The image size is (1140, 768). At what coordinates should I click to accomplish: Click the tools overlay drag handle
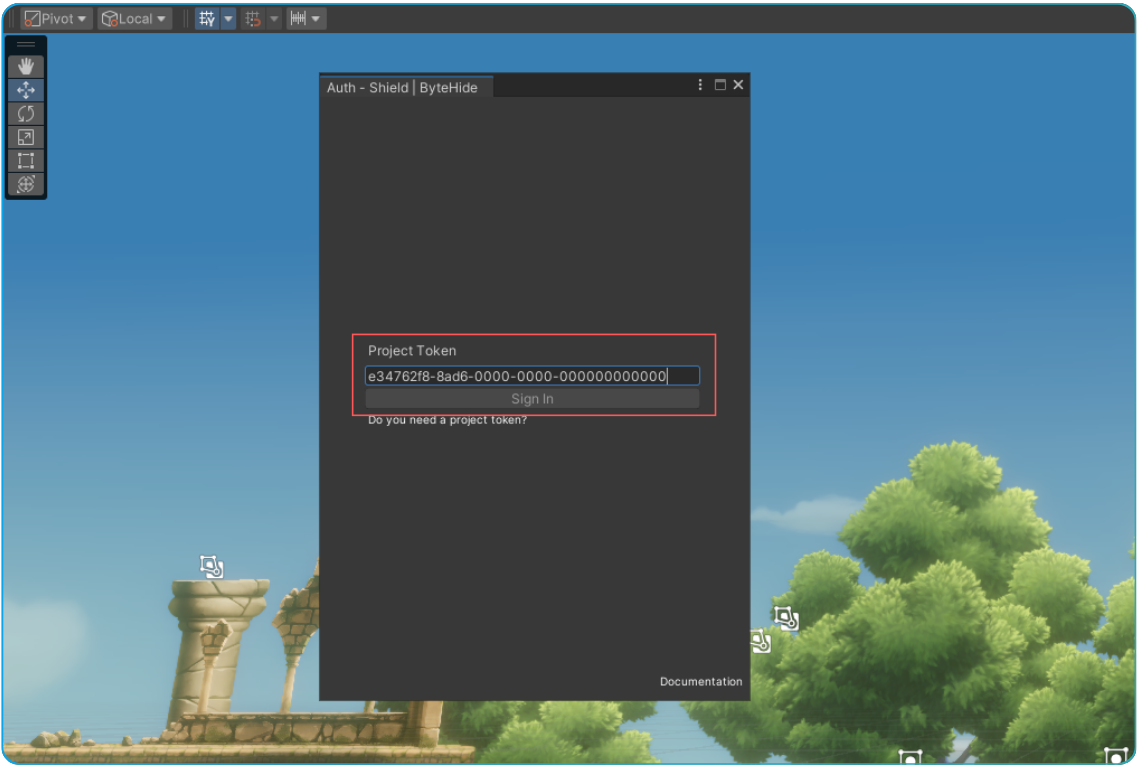26,45
